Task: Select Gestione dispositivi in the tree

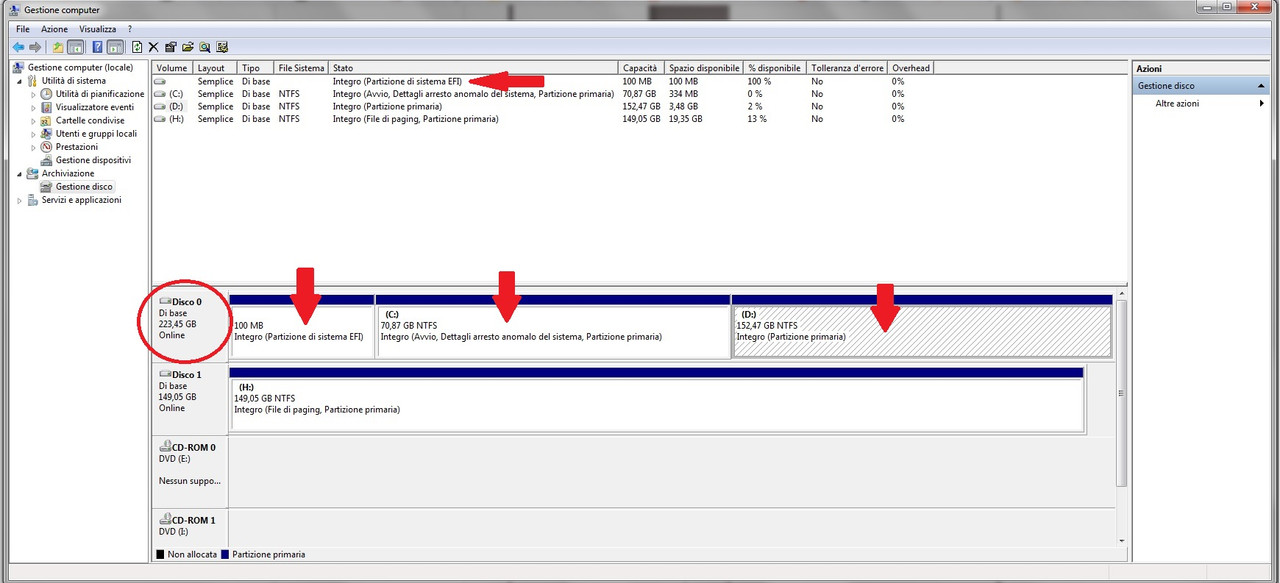Action: pos(93,160)
